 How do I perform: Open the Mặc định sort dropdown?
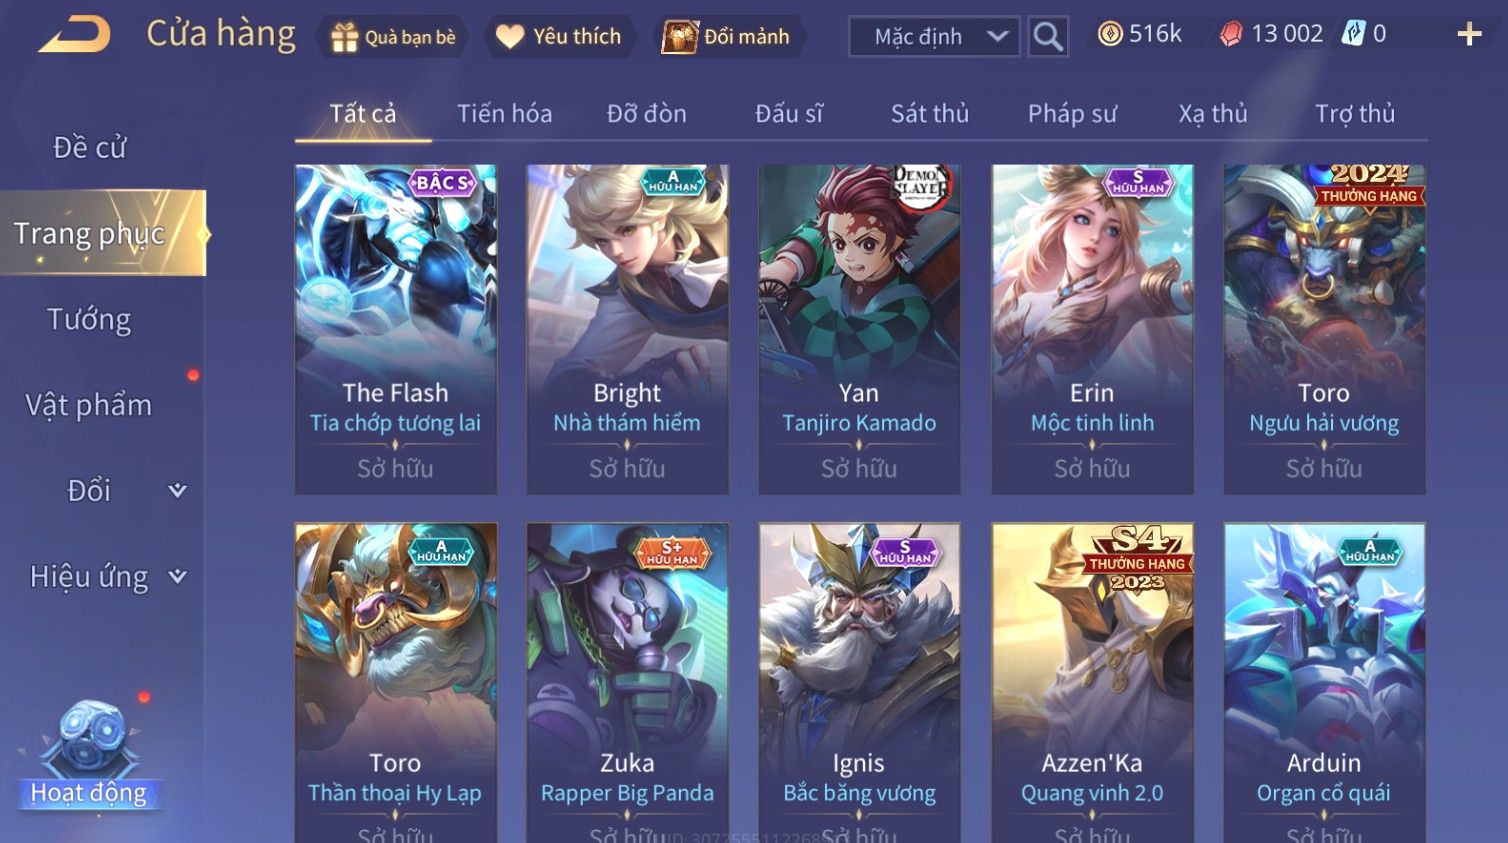point(934,37)
